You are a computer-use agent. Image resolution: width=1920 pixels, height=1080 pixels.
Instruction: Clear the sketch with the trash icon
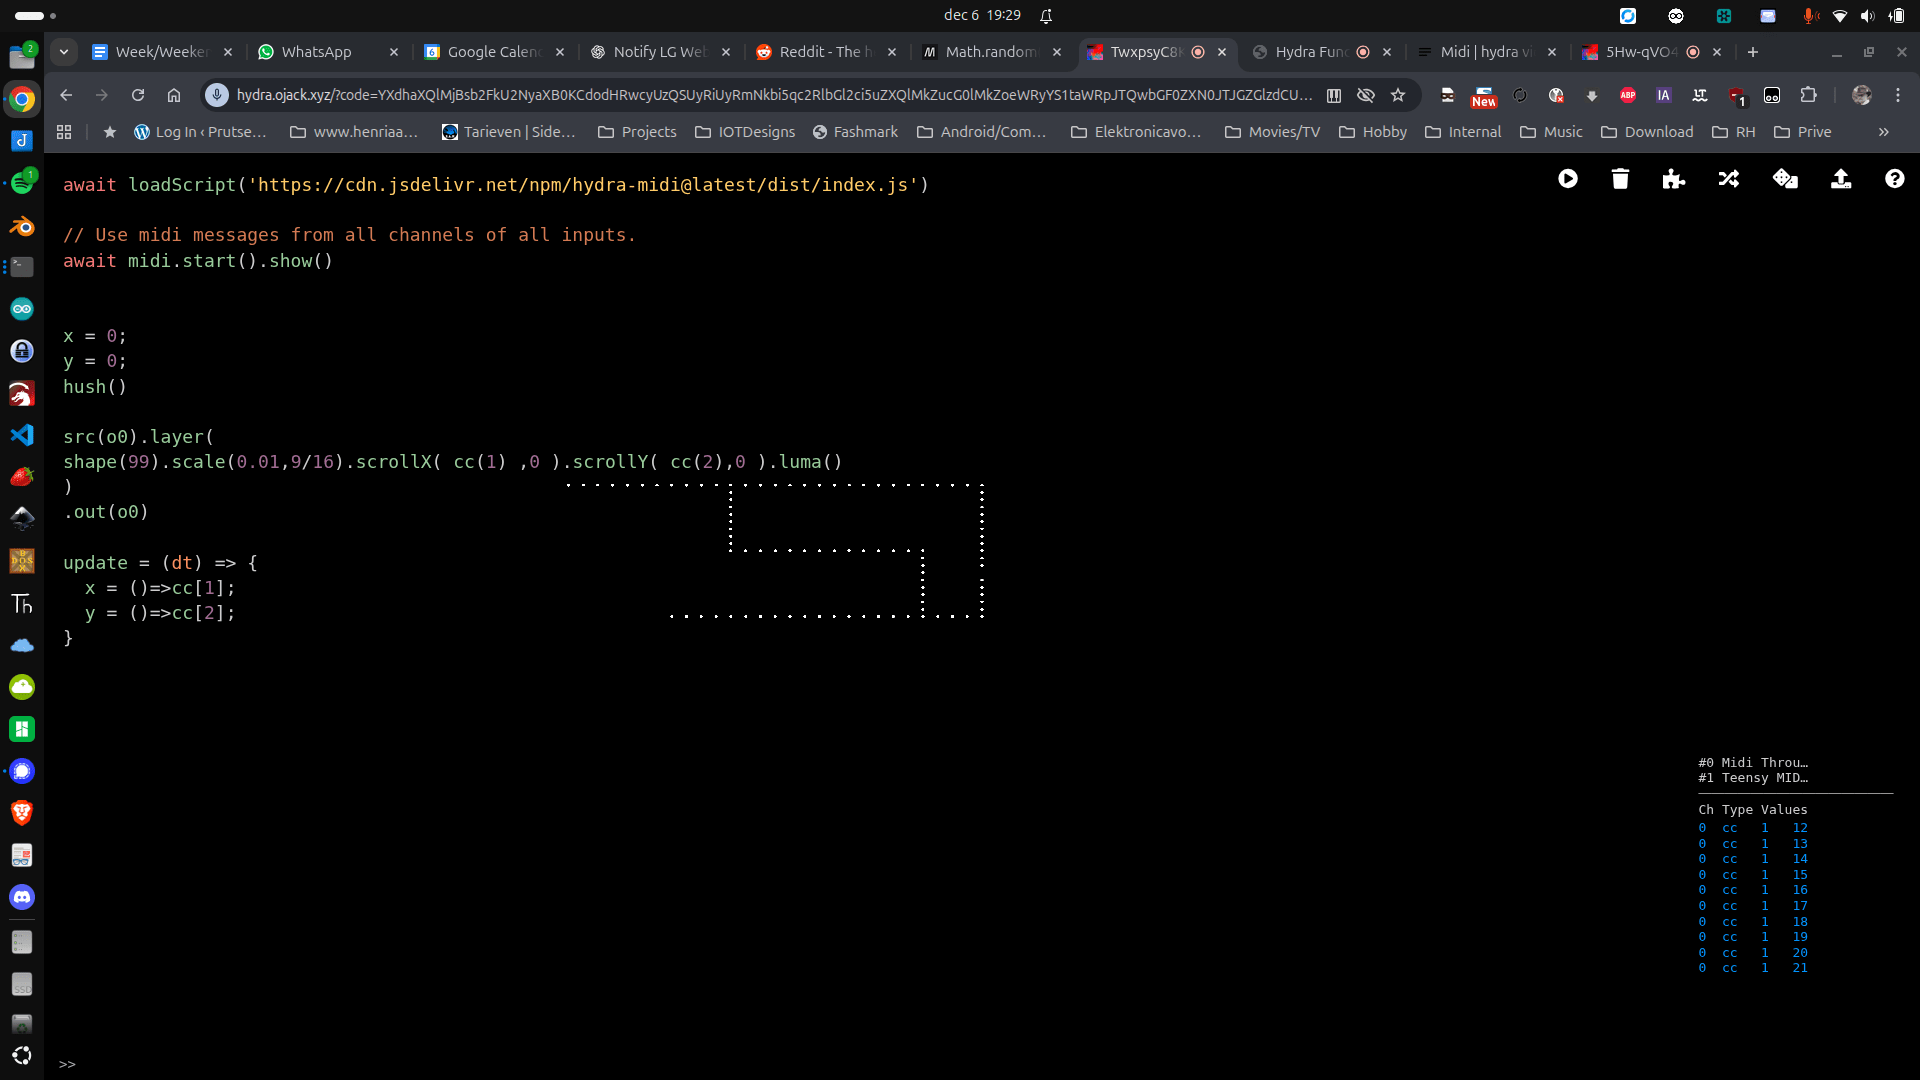tap(1620, 179)
